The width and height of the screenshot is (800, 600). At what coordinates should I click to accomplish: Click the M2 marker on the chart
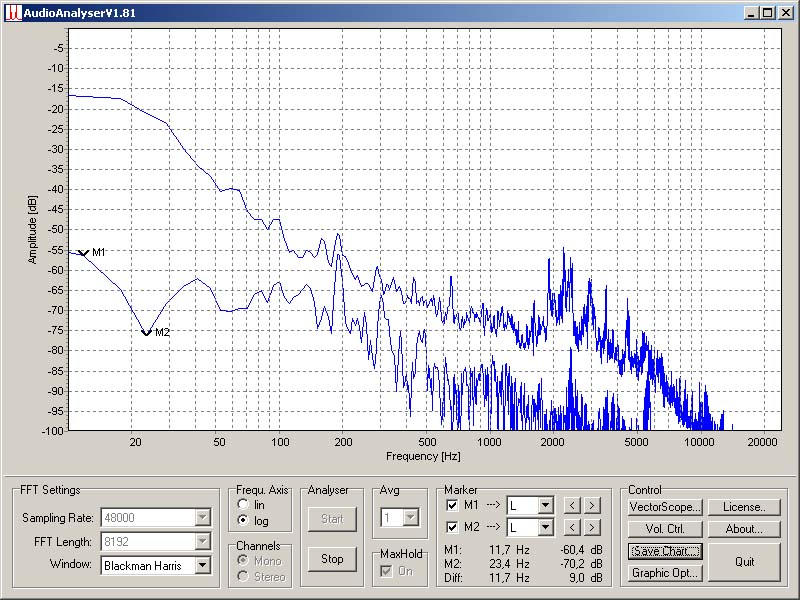tap(146, 333)
